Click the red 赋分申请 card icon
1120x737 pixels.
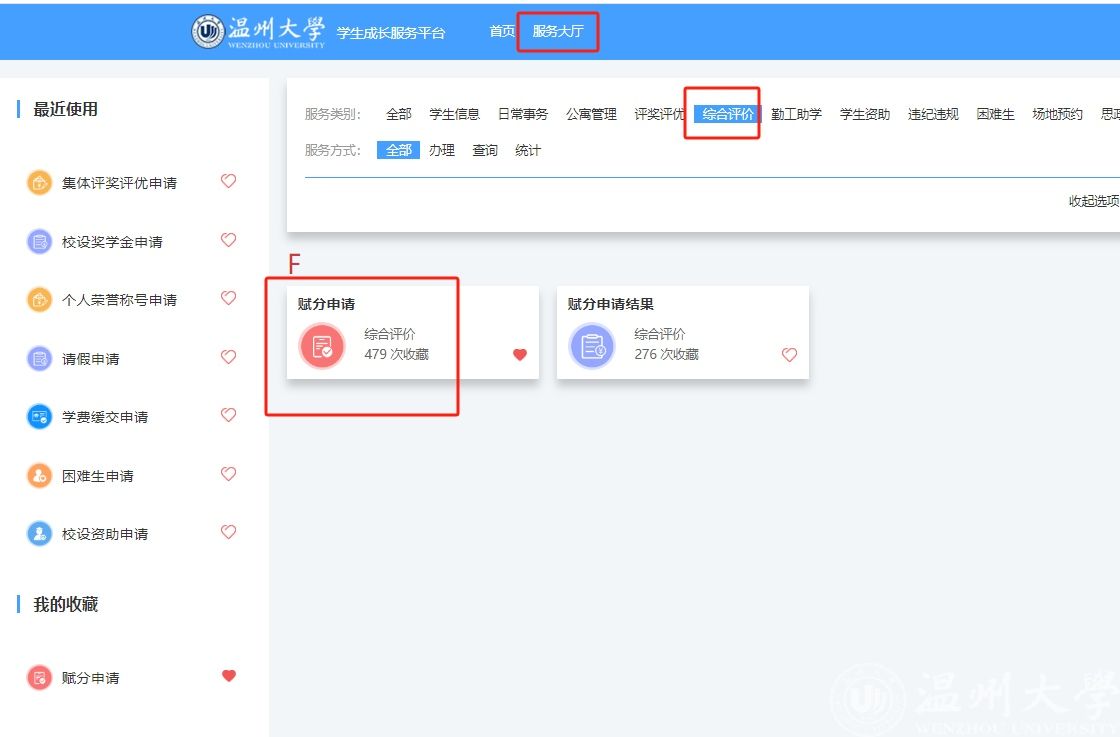[x=322, y=346]
